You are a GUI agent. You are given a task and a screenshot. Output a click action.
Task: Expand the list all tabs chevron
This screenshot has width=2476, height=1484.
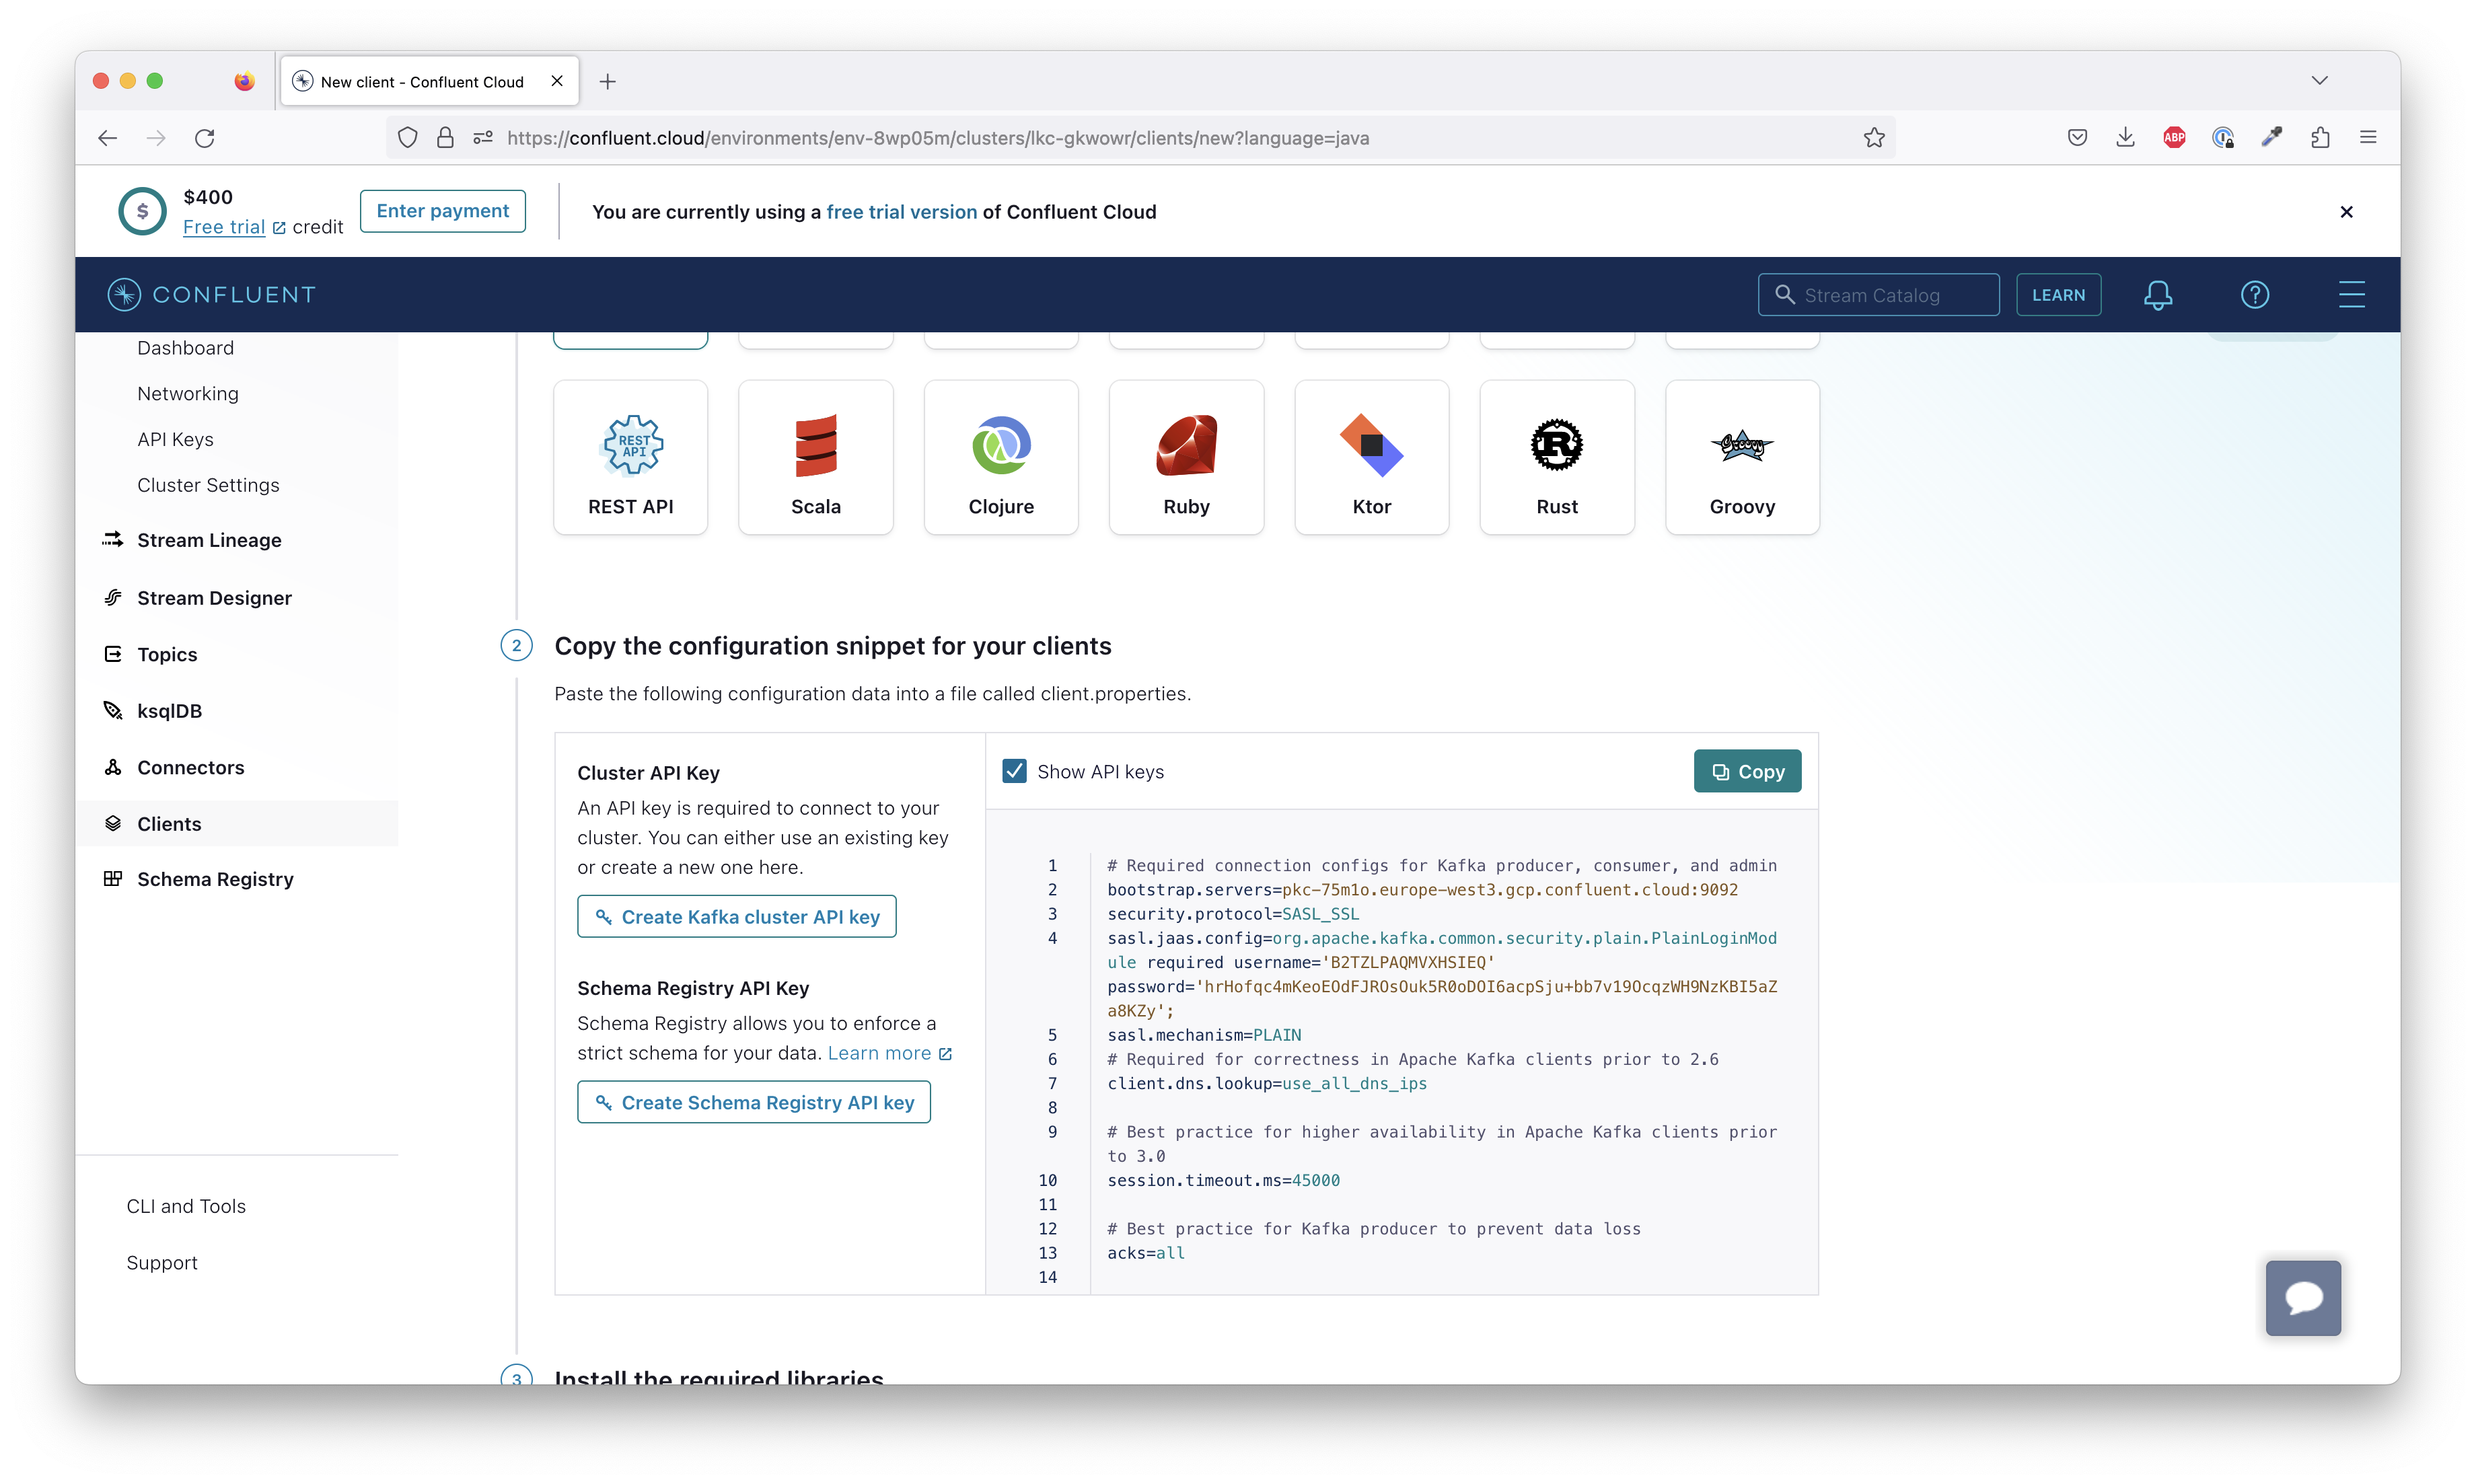click(2319, 81)
